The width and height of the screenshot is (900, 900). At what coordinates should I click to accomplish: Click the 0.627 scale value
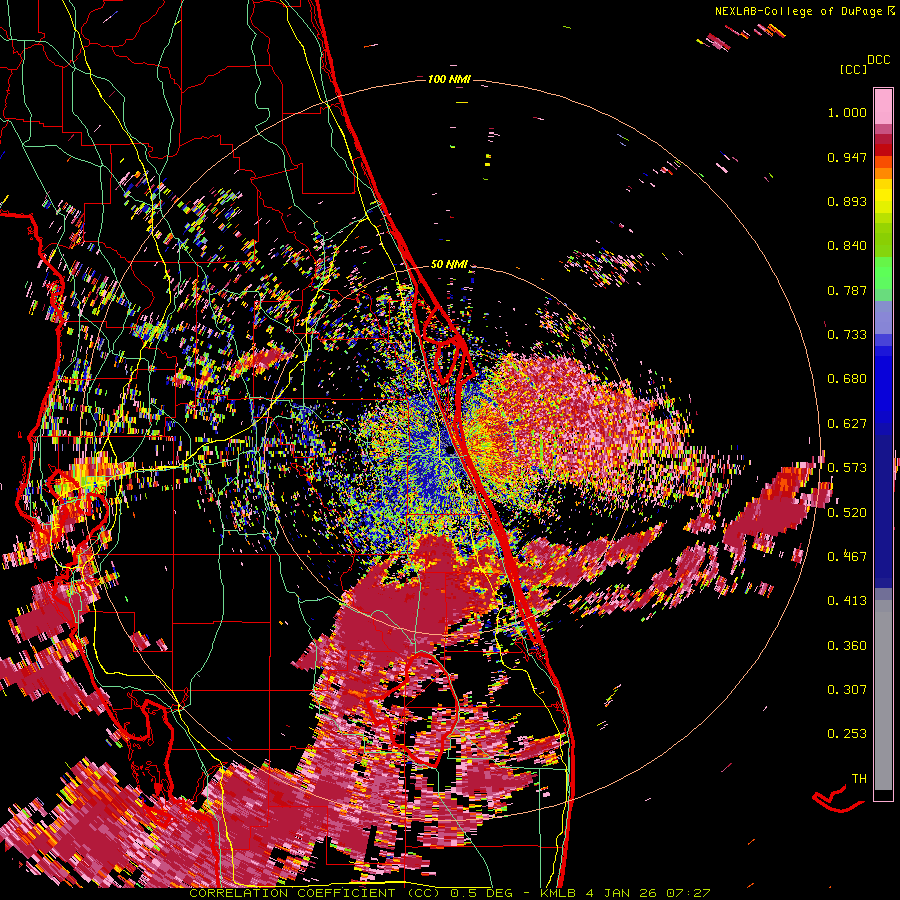tap(847, 424)
